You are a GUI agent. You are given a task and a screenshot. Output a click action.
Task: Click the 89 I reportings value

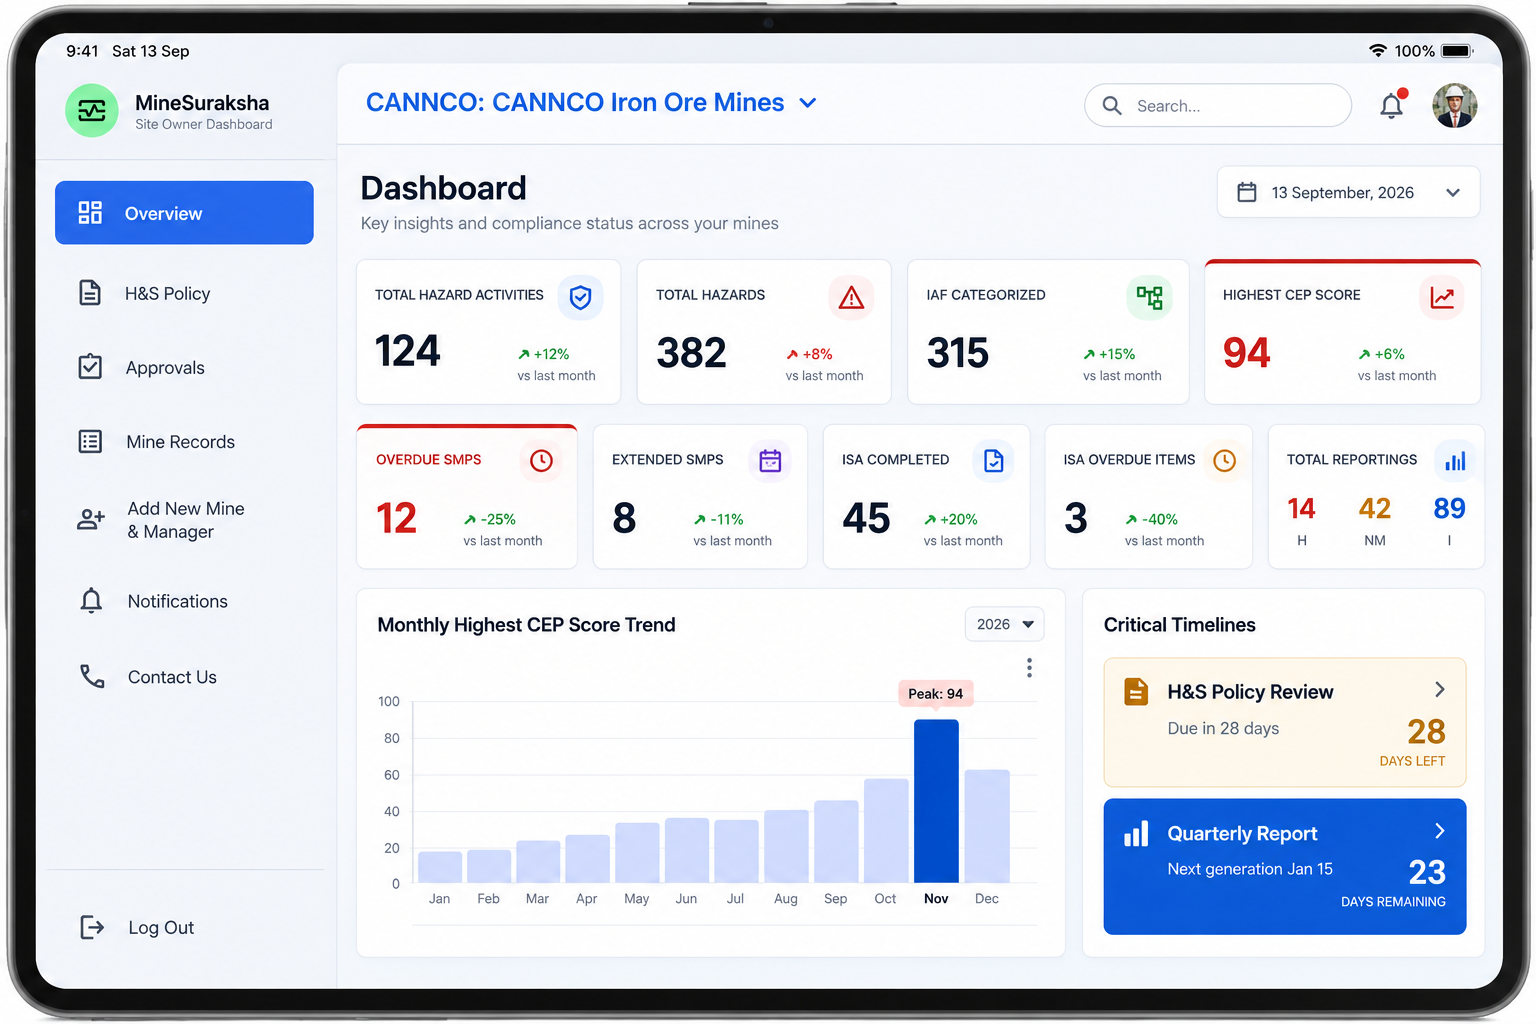tap(1449, 509)
